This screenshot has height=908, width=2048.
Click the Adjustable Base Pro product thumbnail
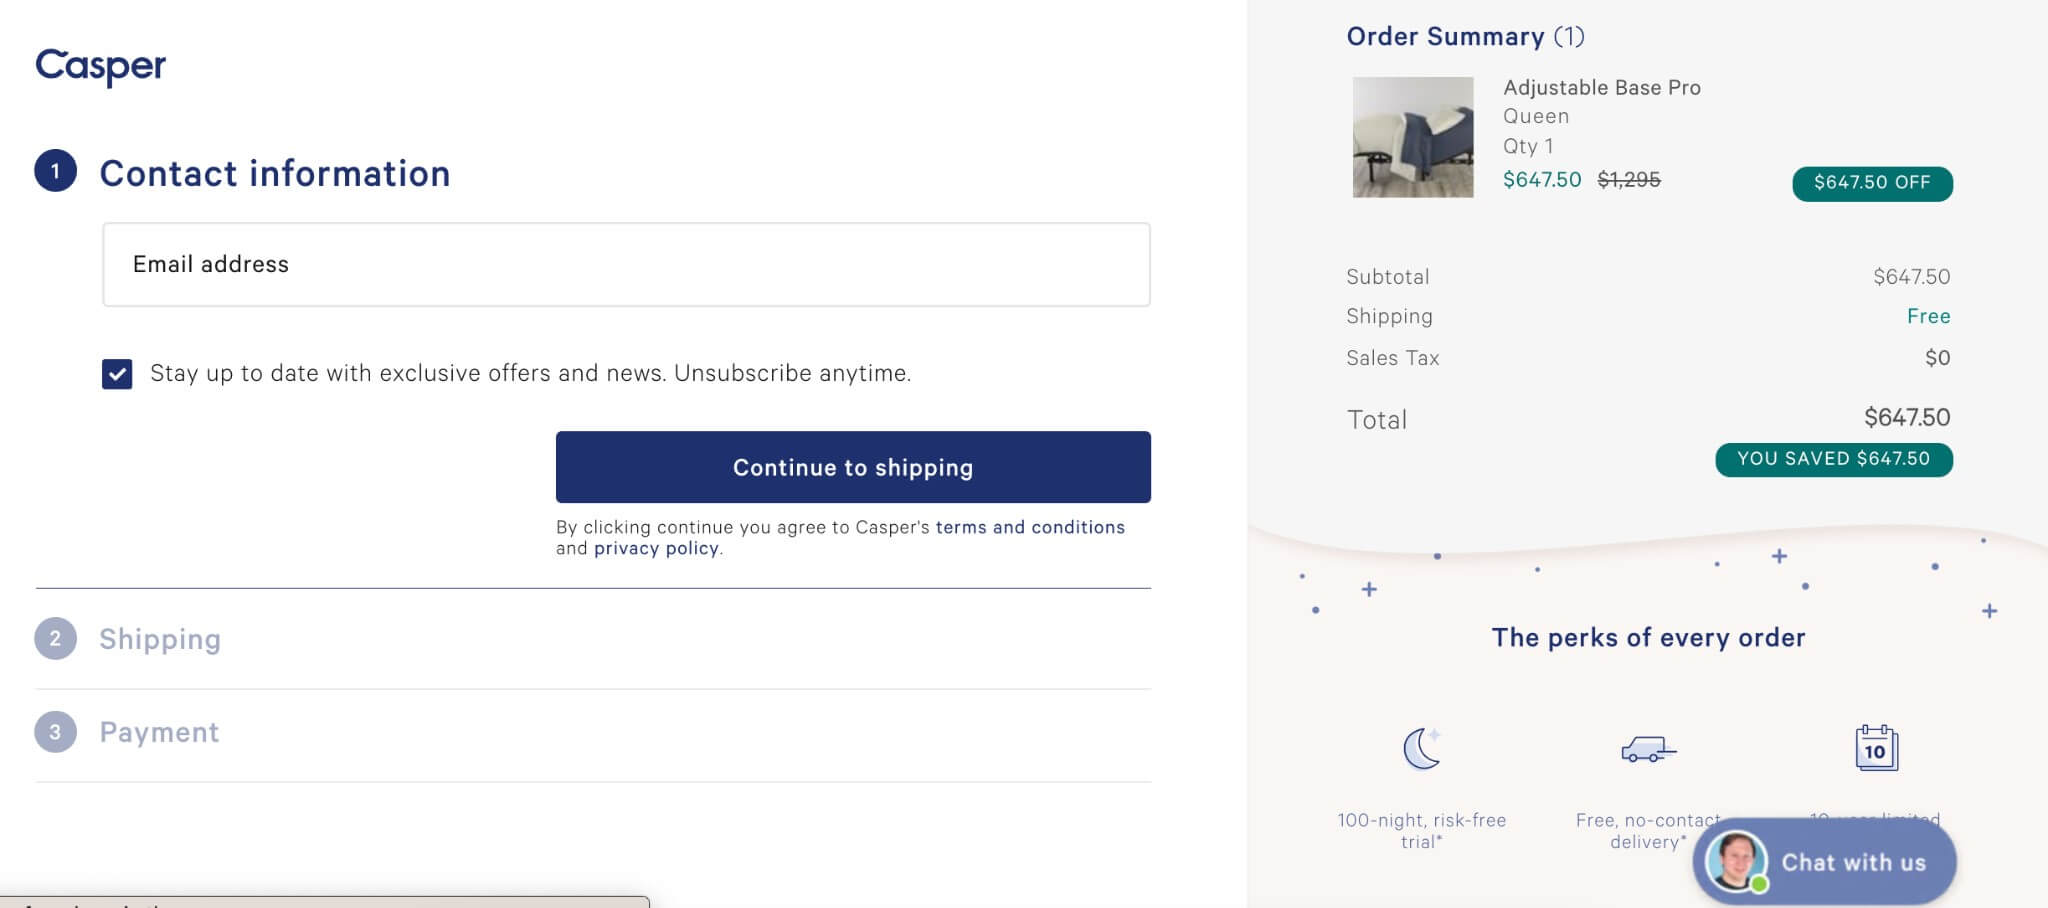click(x=1412, y=136)
